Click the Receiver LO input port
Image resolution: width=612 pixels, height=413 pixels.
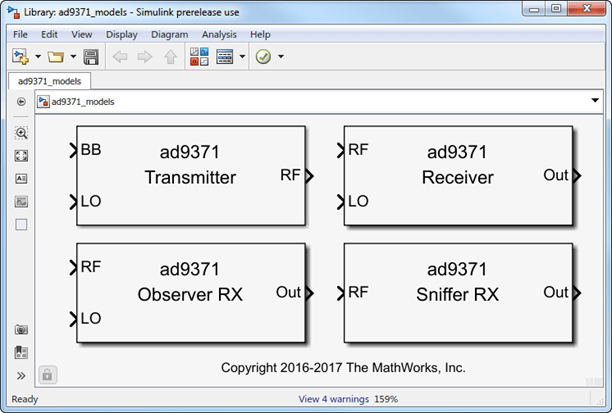341,202
